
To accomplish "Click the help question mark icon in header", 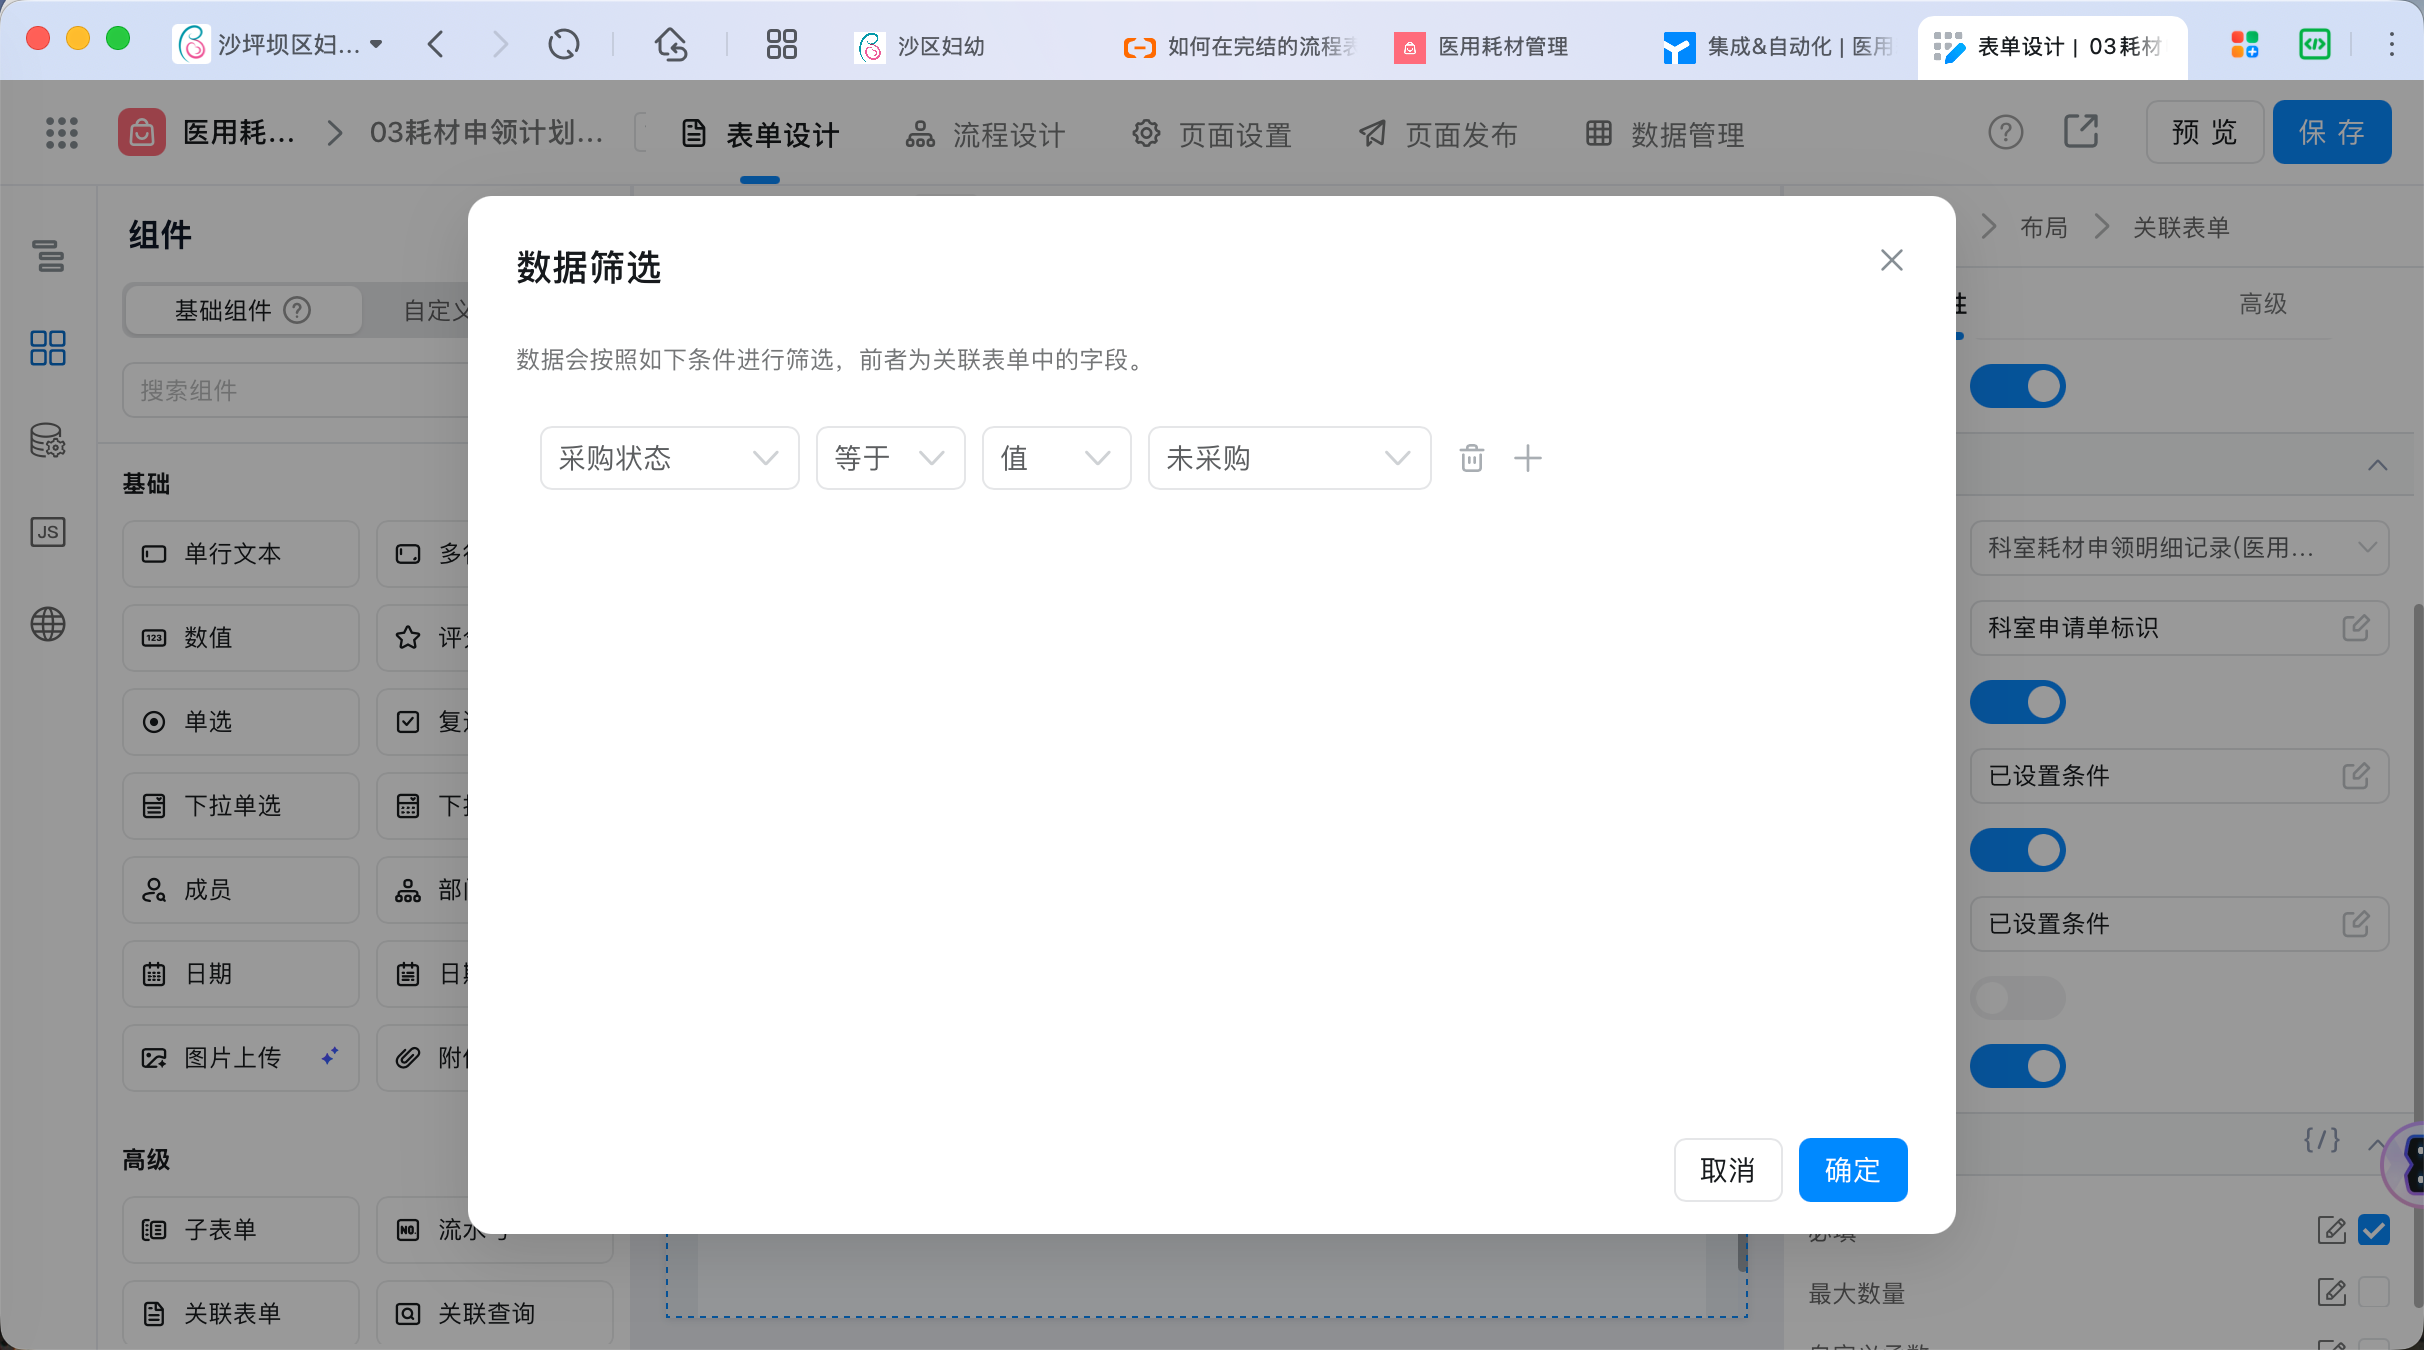I will click(2005, 132).
